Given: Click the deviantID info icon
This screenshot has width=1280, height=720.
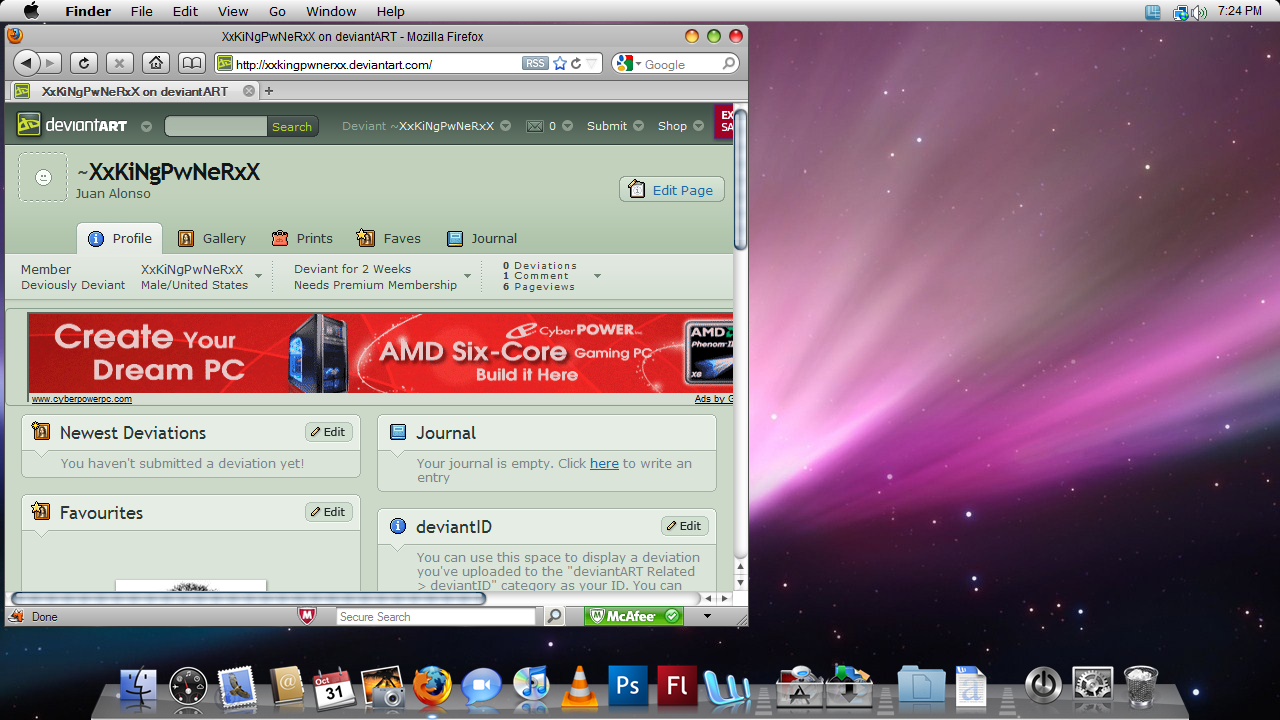Looking at the screenshot, I should [x=399, y=526].
